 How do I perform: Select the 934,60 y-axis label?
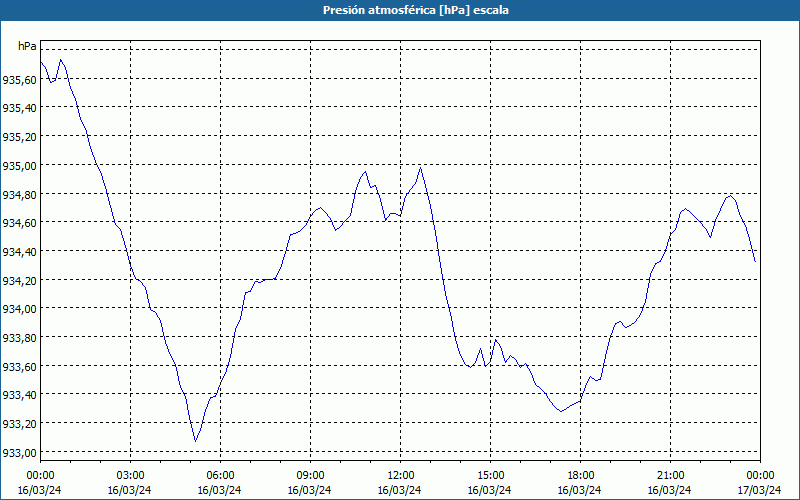tap(20, 223)
